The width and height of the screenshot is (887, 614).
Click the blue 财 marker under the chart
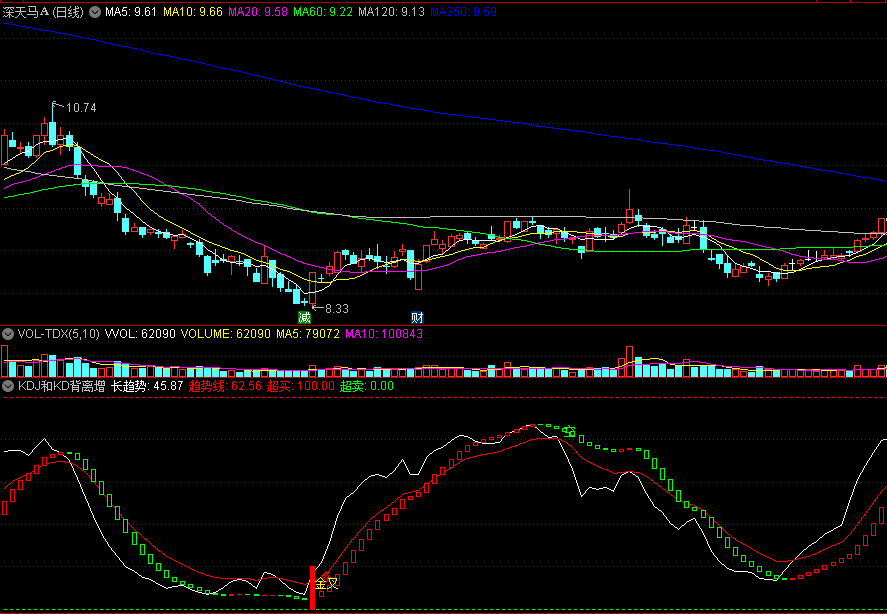coord(417,317)
